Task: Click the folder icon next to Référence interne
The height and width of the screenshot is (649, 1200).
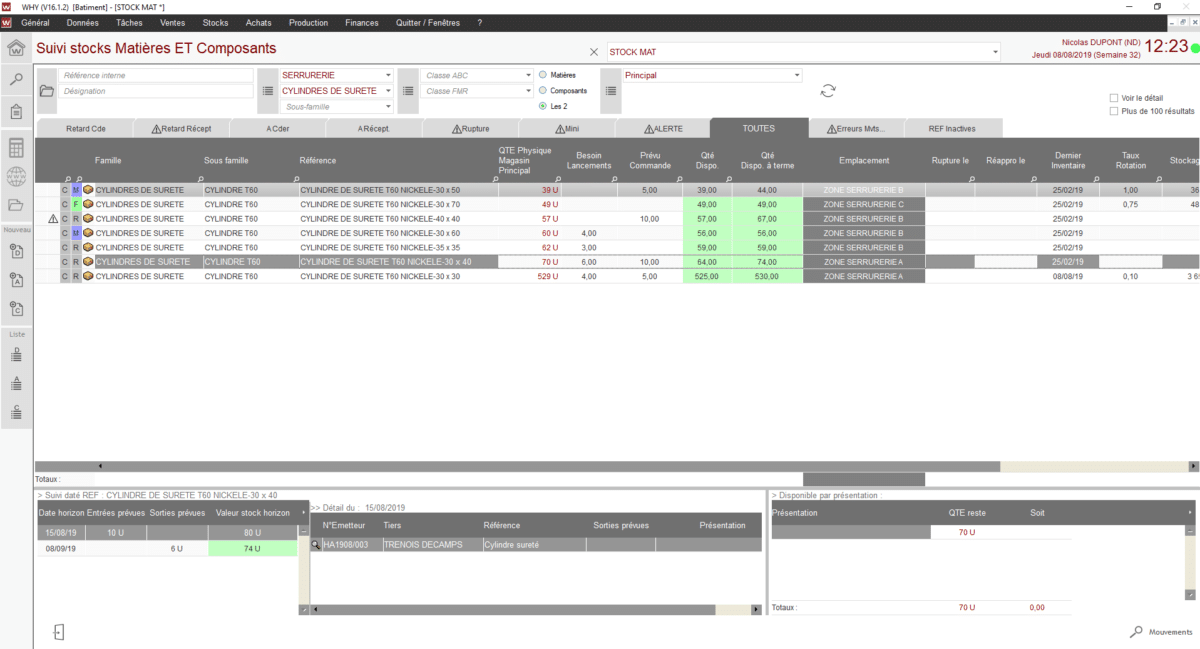Action: pyautogui.click(x=46, y=91)
